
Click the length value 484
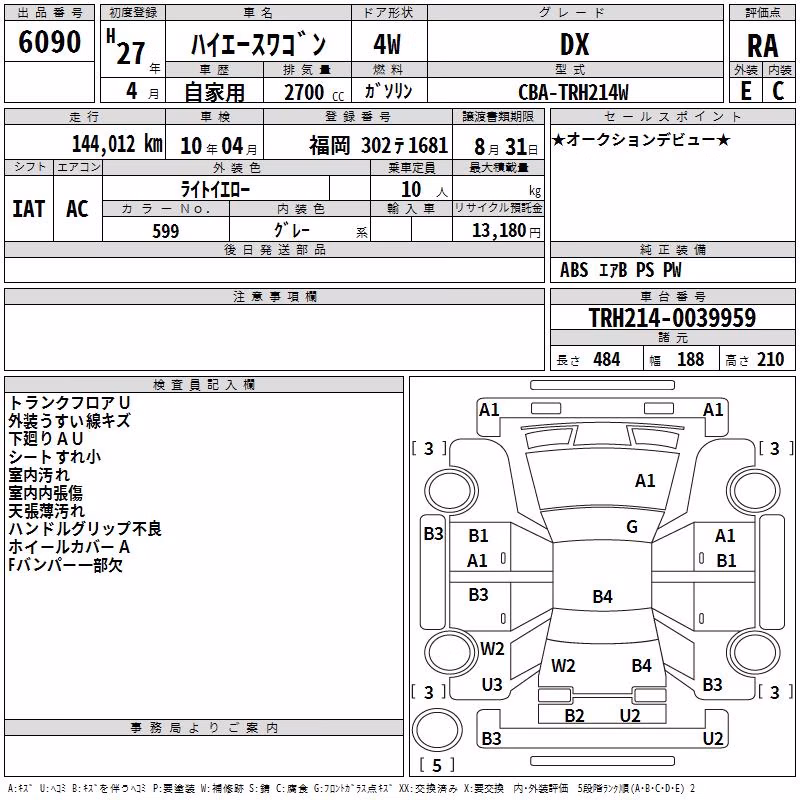coord(607,359)
